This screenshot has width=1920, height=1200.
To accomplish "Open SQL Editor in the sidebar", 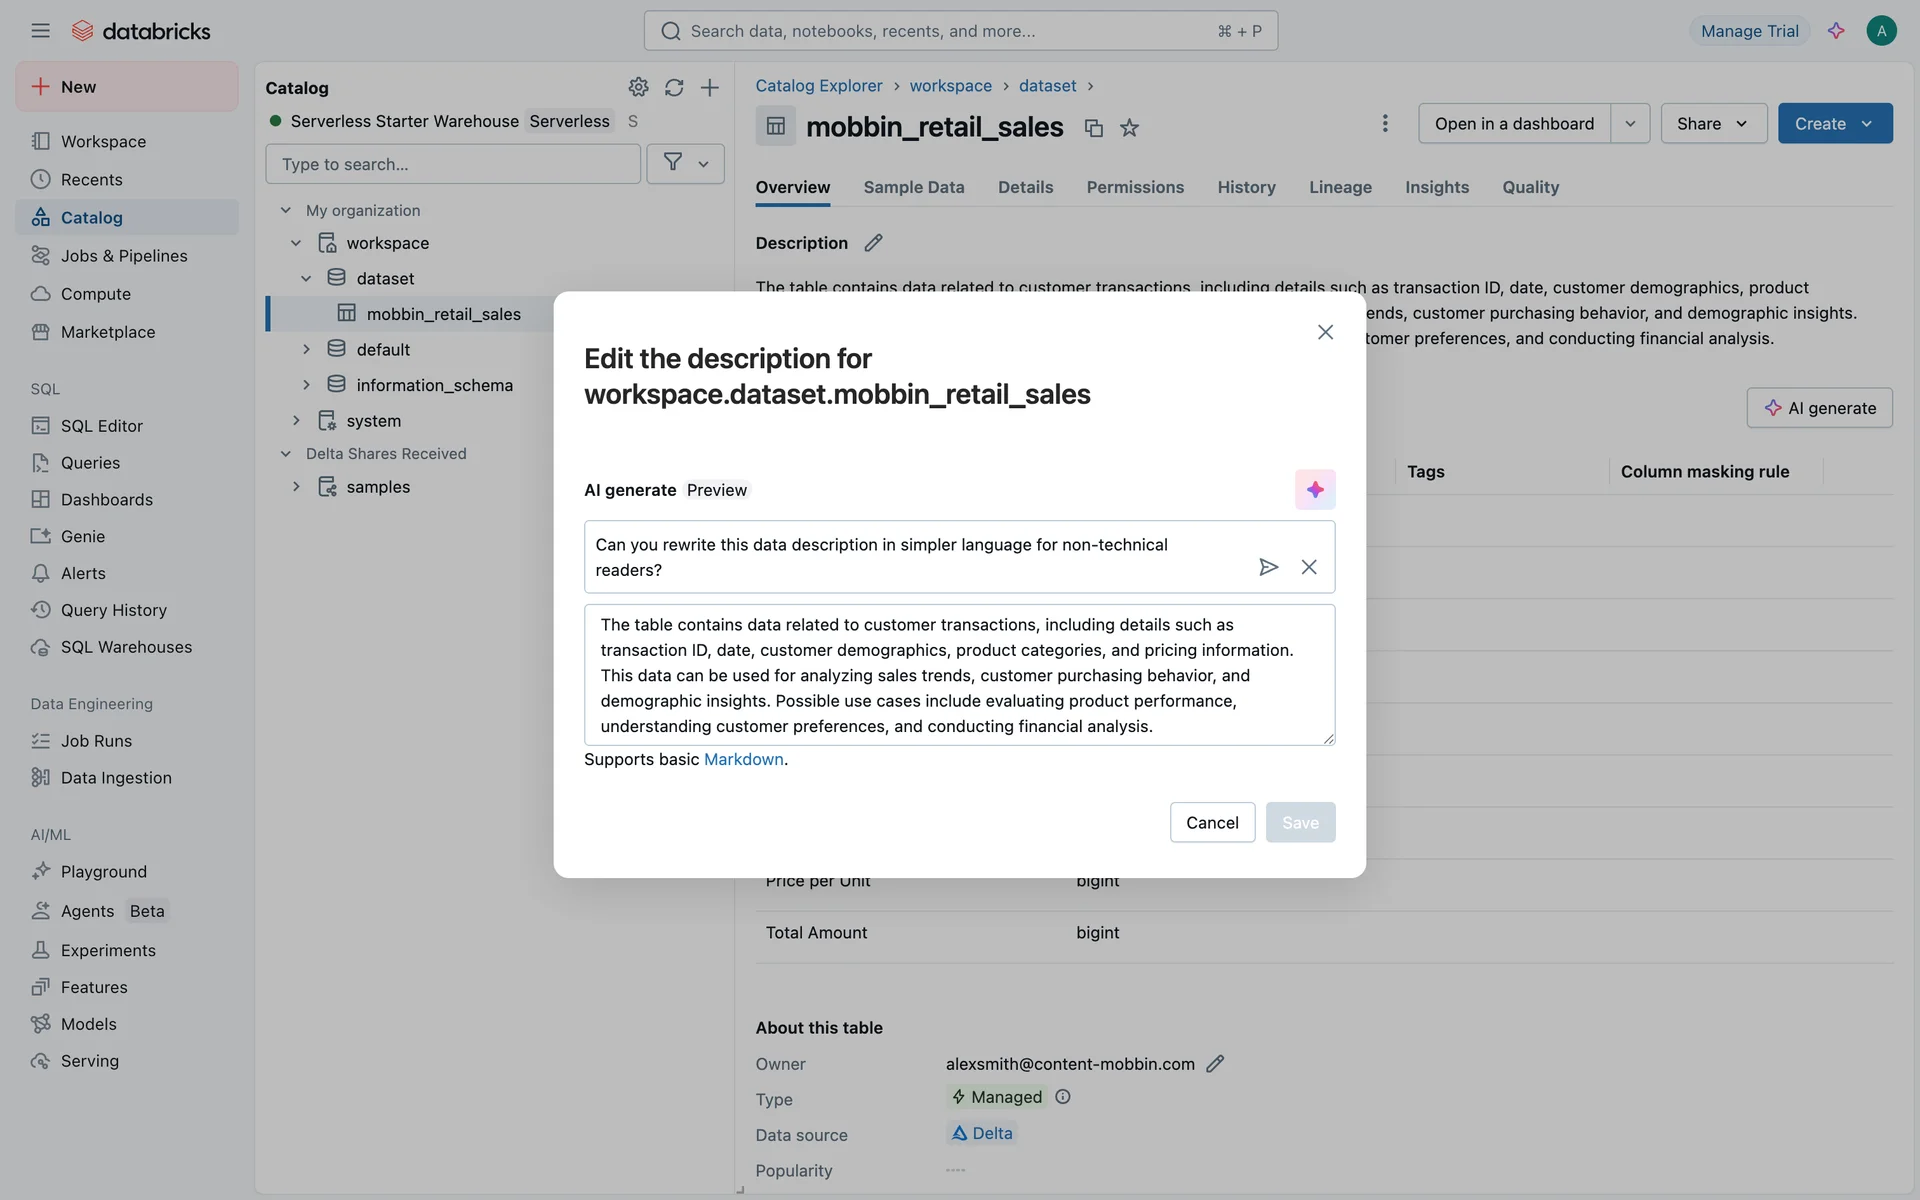I will click(x=101, y=426).
